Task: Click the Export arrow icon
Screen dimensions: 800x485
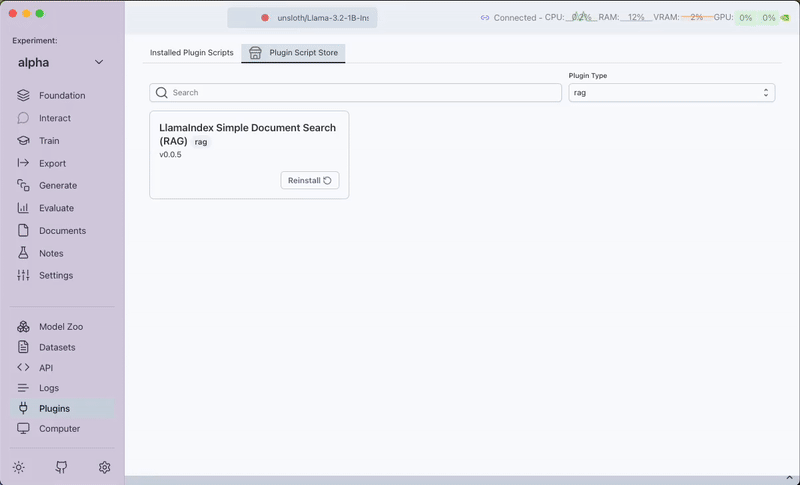Action: (23, 163)
